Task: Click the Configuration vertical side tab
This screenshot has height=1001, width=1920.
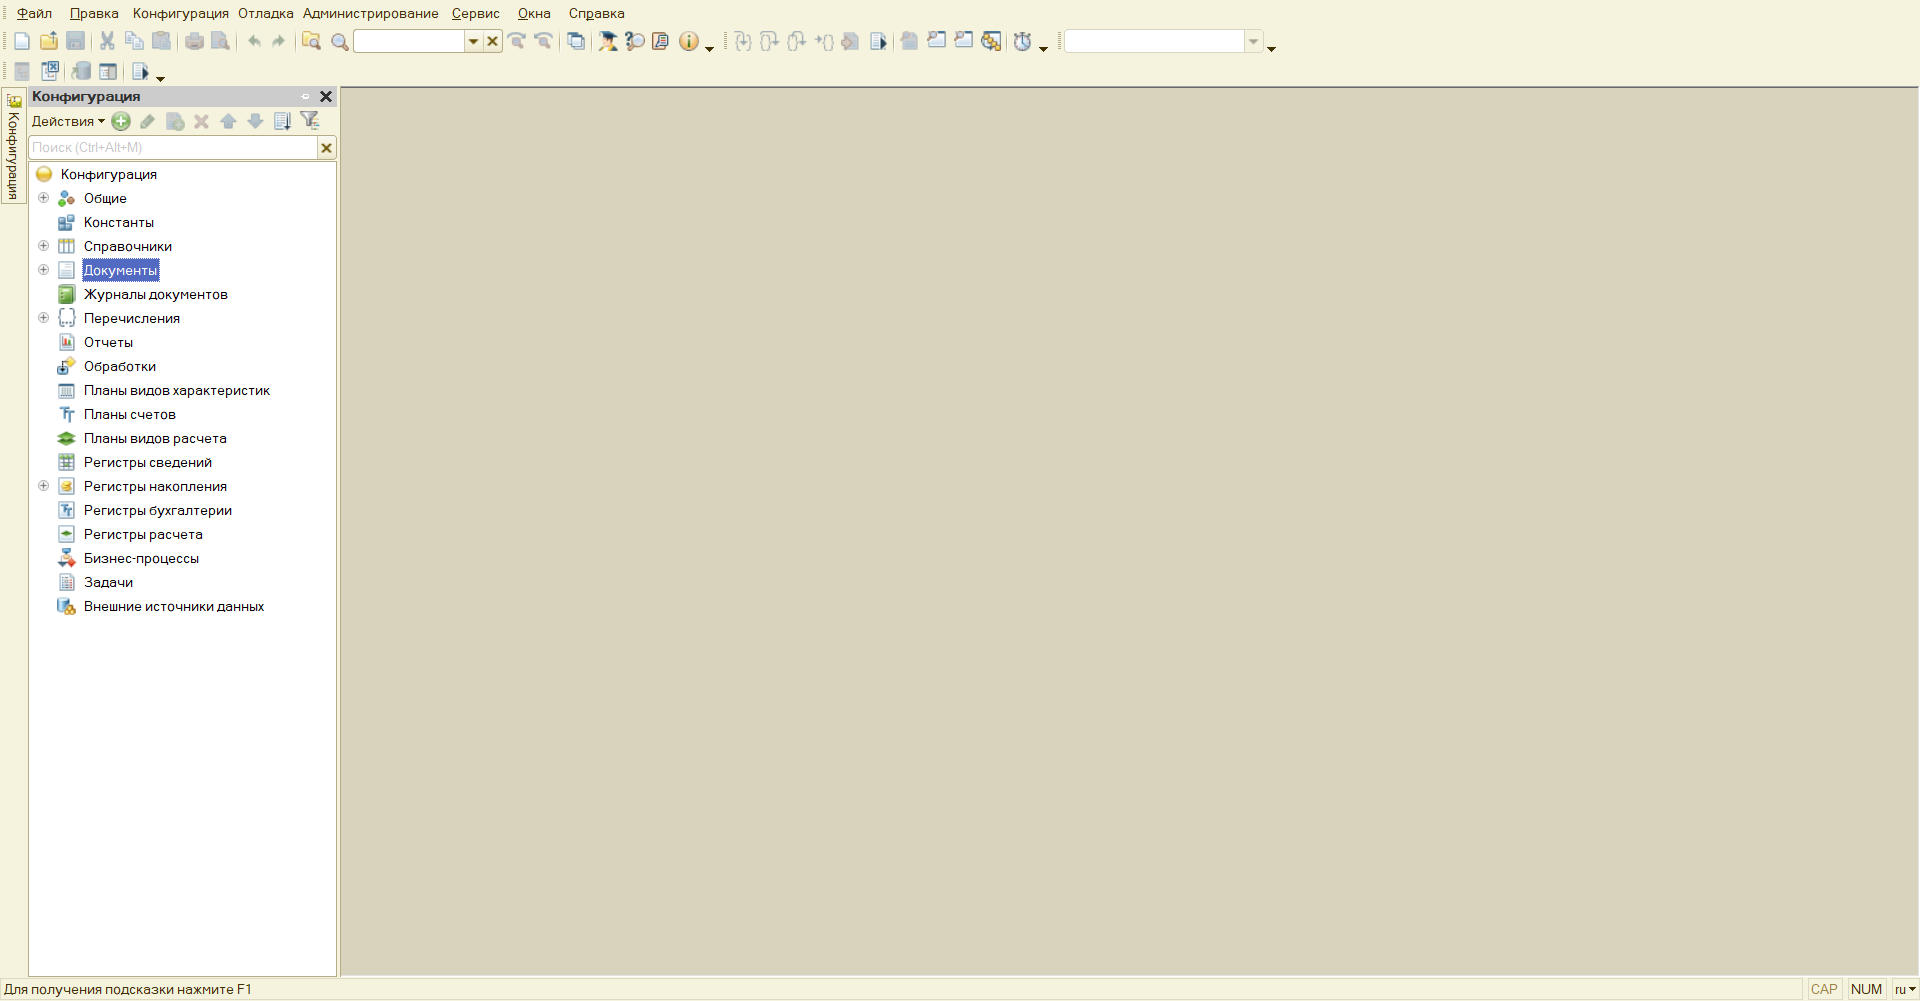Action: (13, 147)
